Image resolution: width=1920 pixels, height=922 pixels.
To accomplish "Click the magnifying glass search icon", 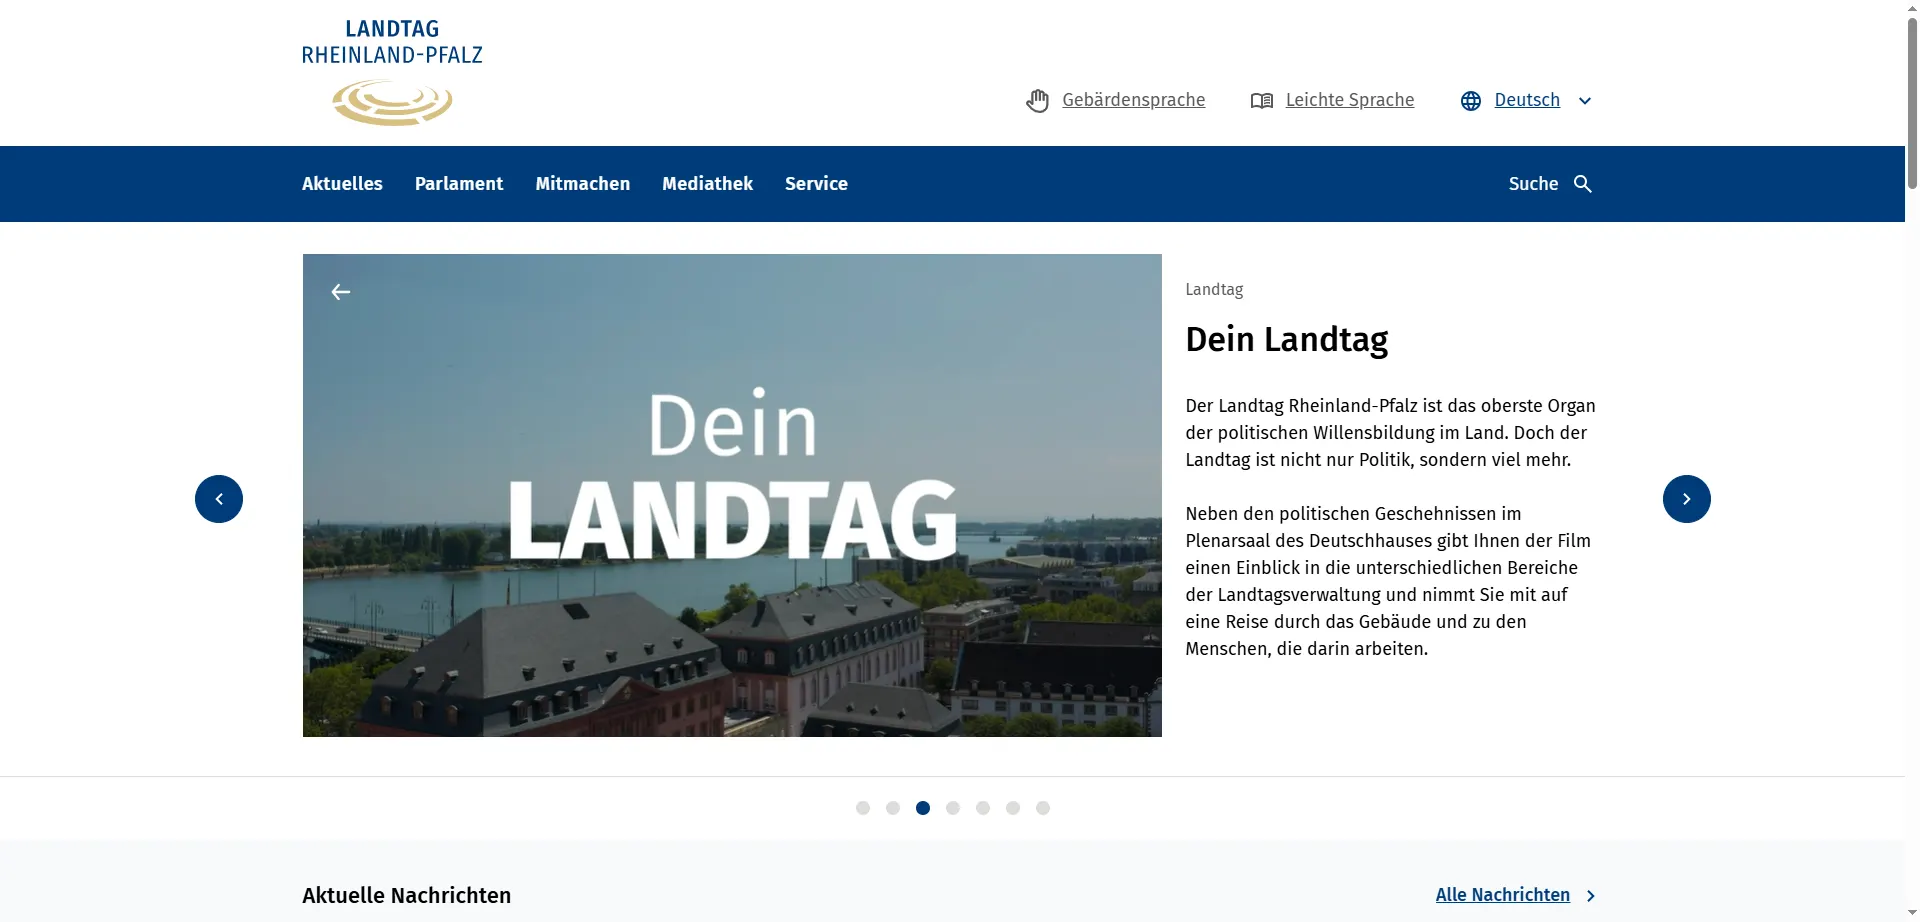I will 1583,184.
